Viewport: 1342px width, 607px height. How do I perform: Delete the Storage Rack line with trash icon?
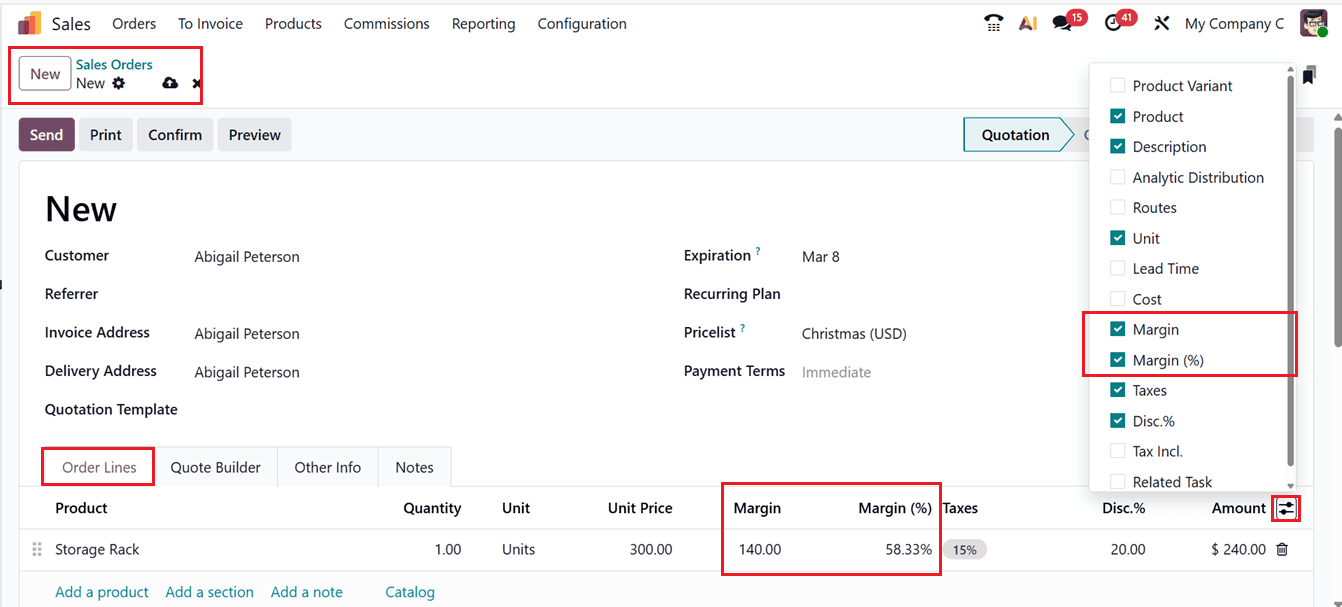pos(1283,549)
